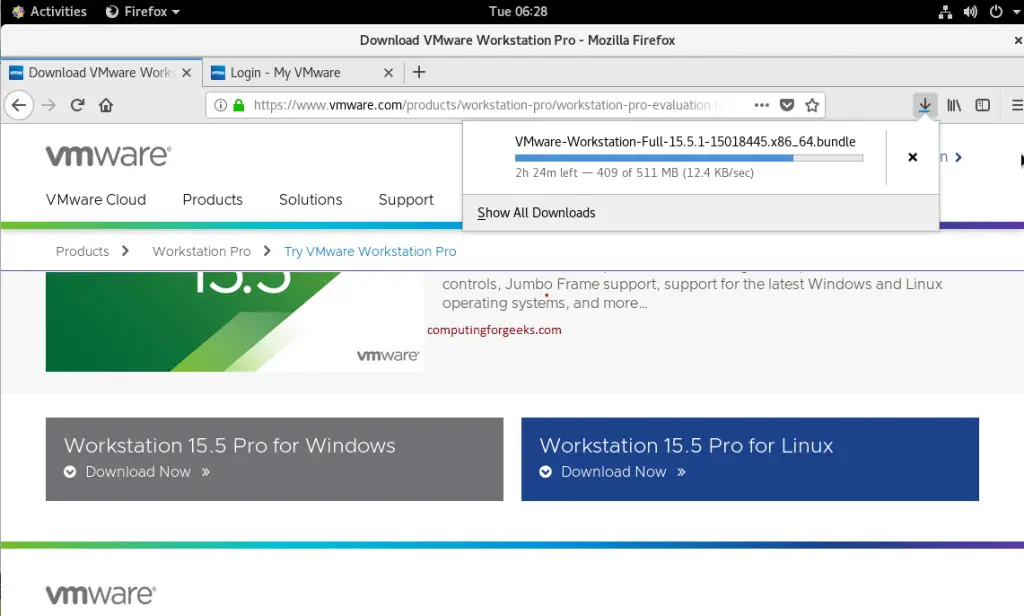Image resolution: width=1024 pixels, height=616 pixels.
Task: Close the Firefox window with X
Action: coord(1017,41)
